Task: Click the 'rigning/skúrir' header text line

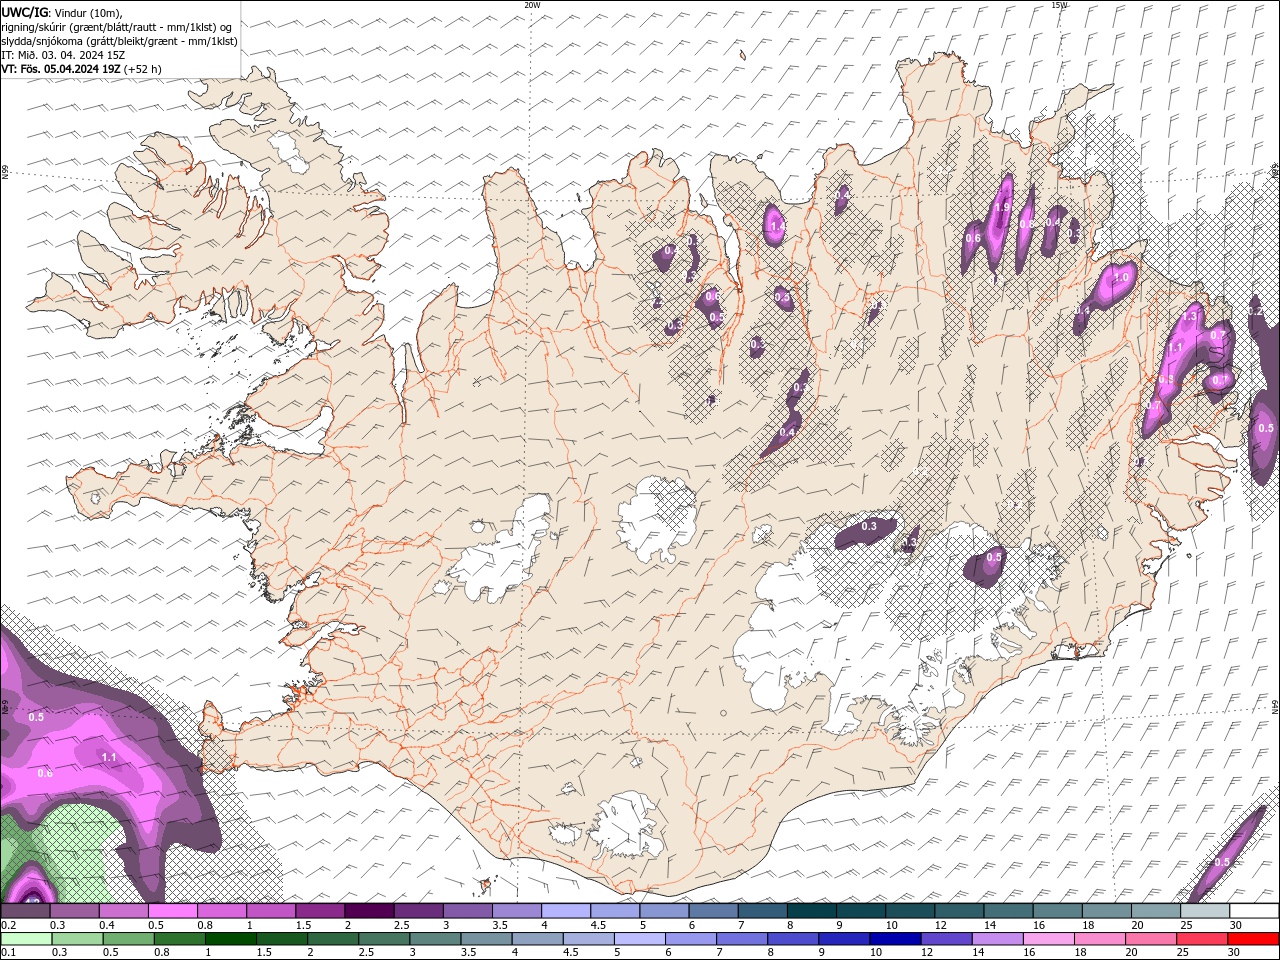Action: tap(117, 27)
